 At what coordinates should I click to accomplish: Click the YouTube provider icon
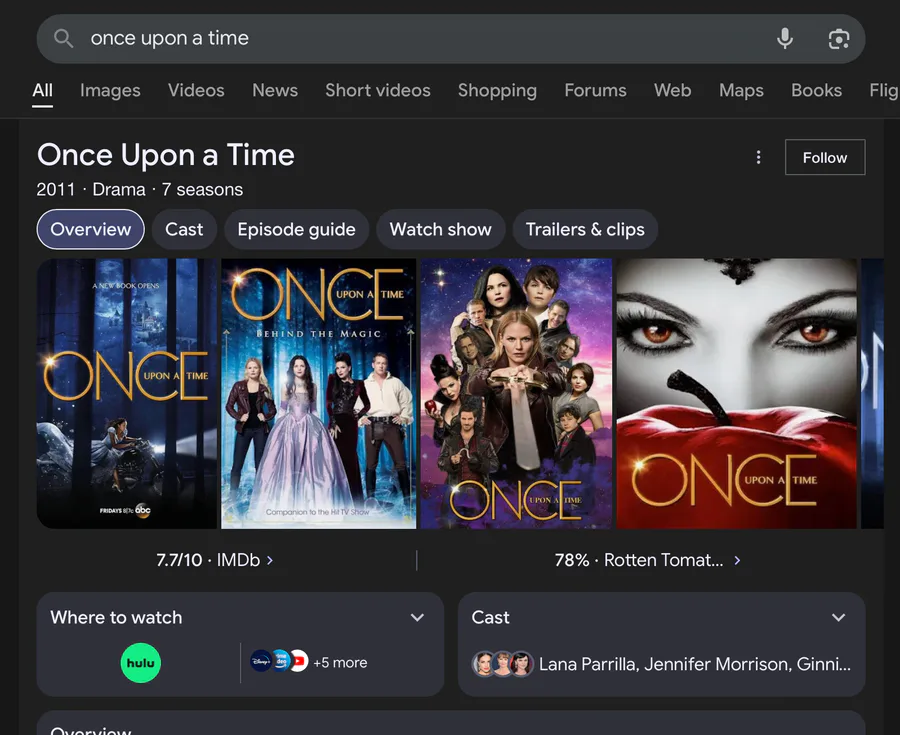point(298,661)
